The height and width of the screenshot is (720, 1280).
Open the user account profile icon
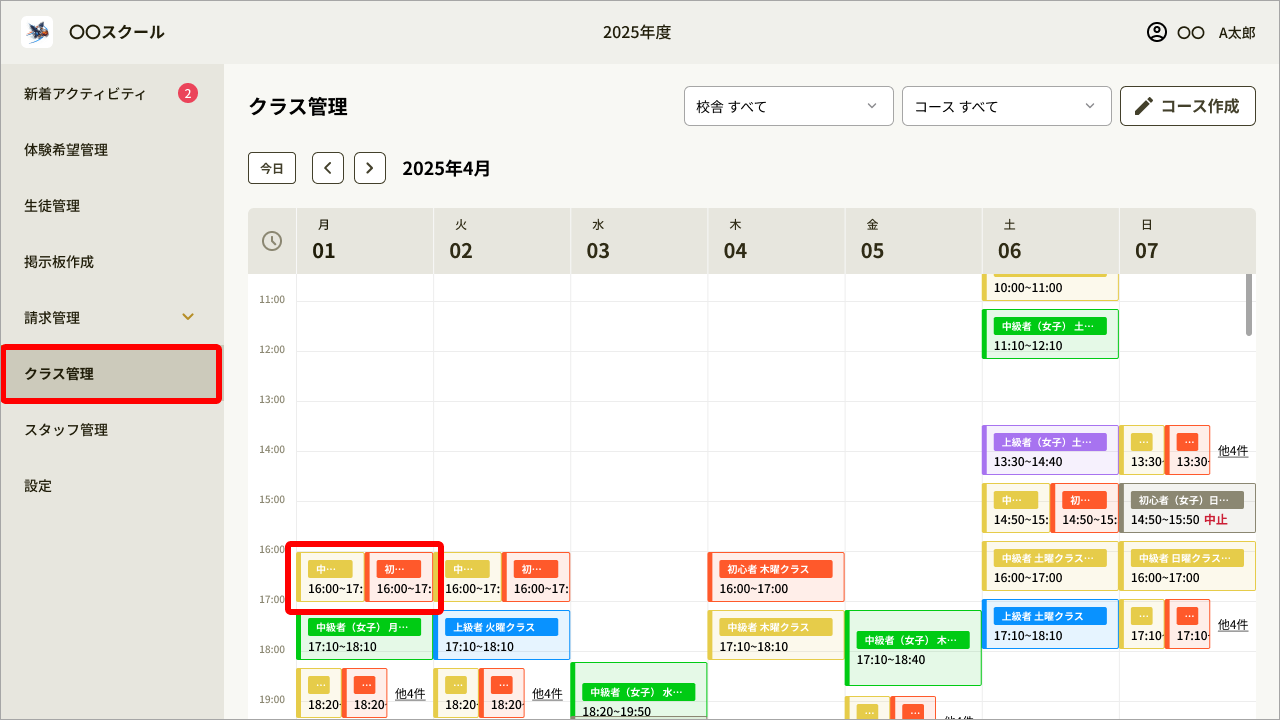pos(1156,32)
